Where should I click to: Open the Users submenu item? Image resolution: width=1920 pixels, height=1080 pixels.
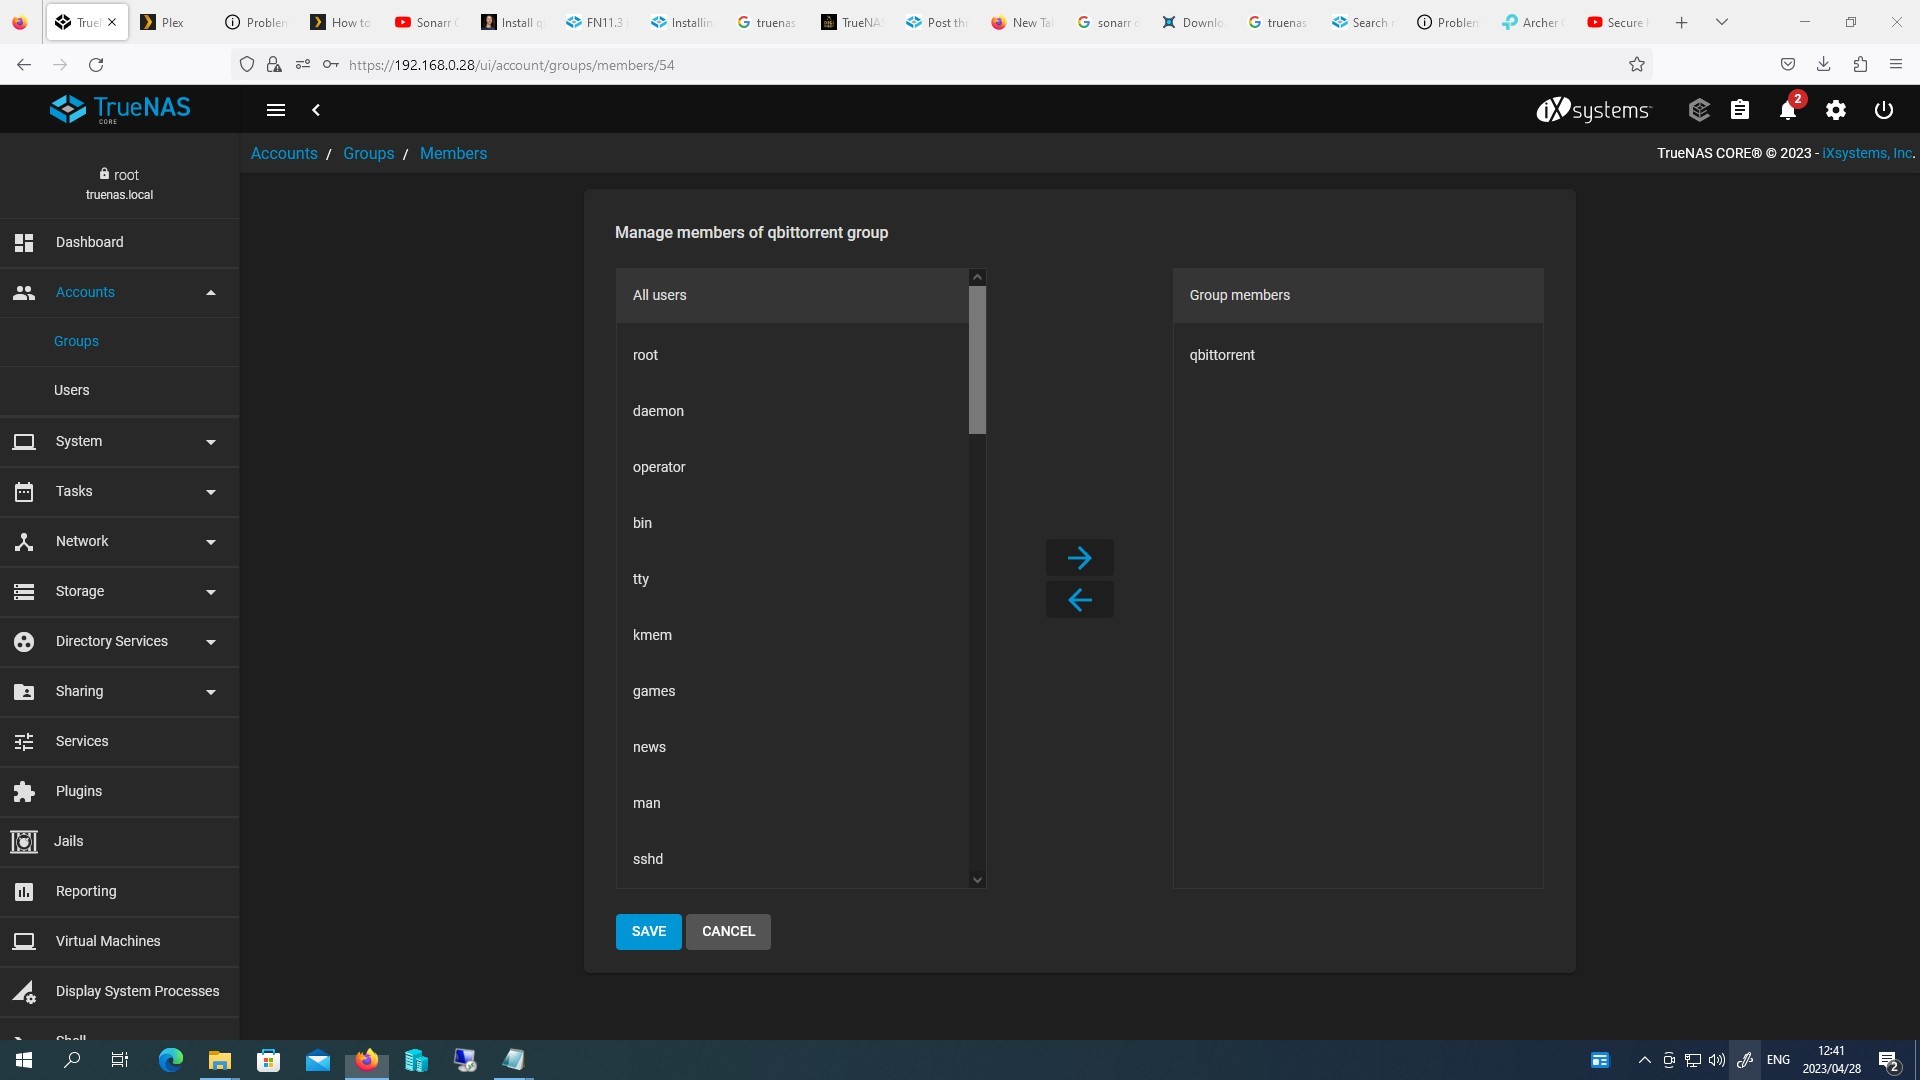click(120, 390)
